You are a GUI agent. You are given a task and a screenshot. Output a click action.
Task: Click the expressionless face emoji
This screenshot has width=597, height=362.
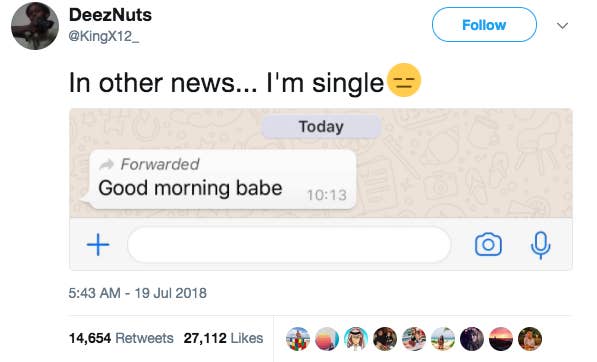click(x=404, y=80)
